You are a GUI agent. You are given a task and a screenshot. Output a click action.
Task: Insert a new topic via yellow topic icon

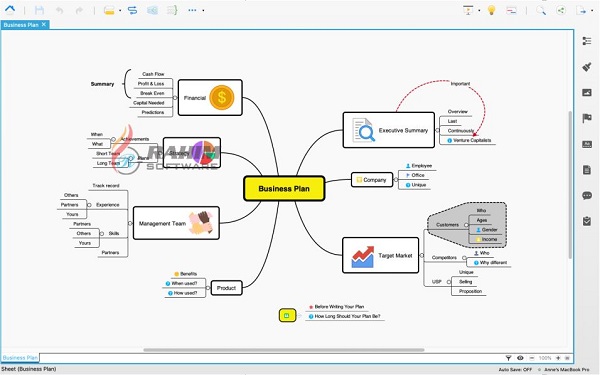pos(109,10)
